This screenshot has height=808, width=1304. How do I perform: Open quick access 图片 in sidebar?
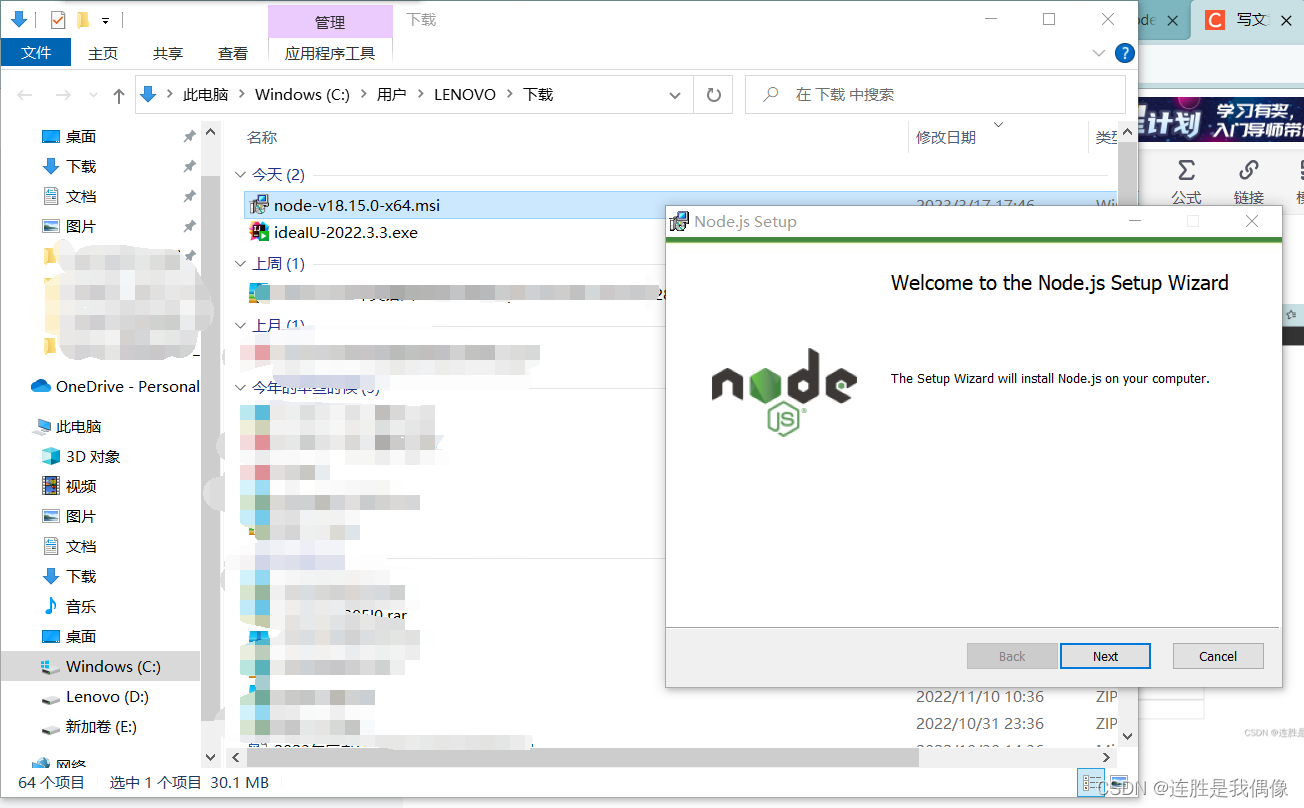81,226
